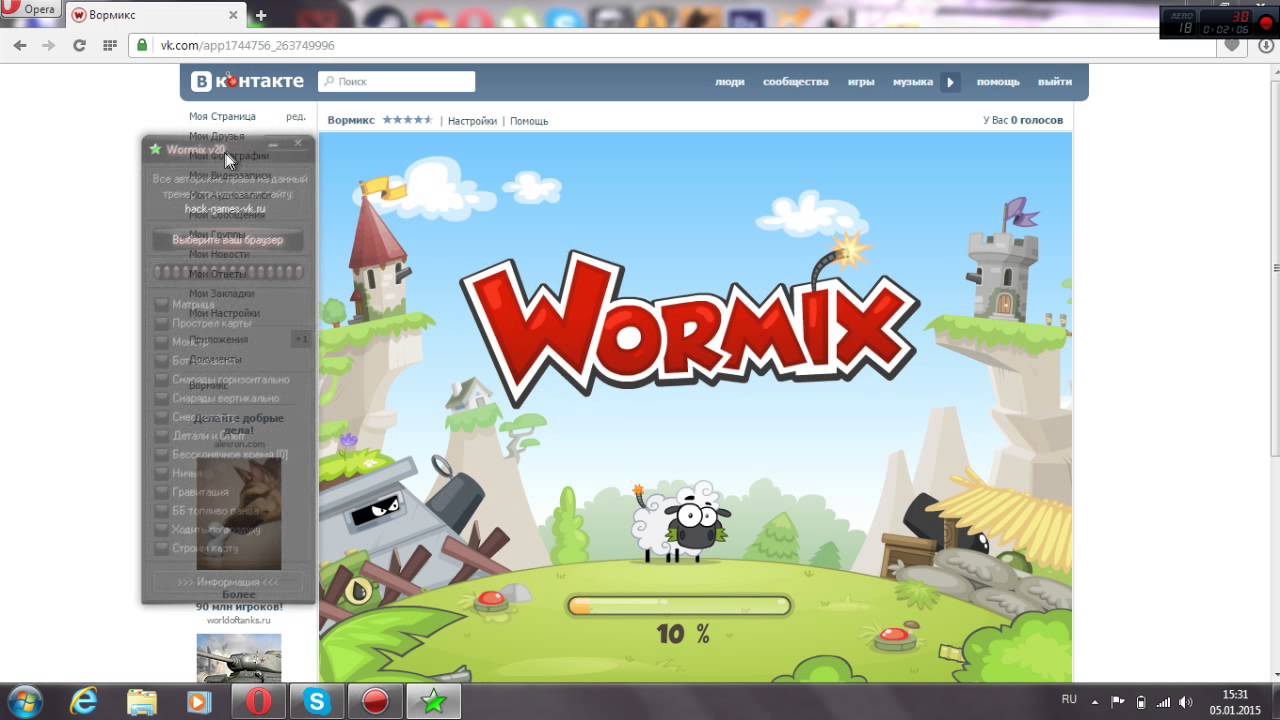Open Windows Media Player from the taskbar
1280x720 pixels.
pyautogui.click(x=200, y=702)
